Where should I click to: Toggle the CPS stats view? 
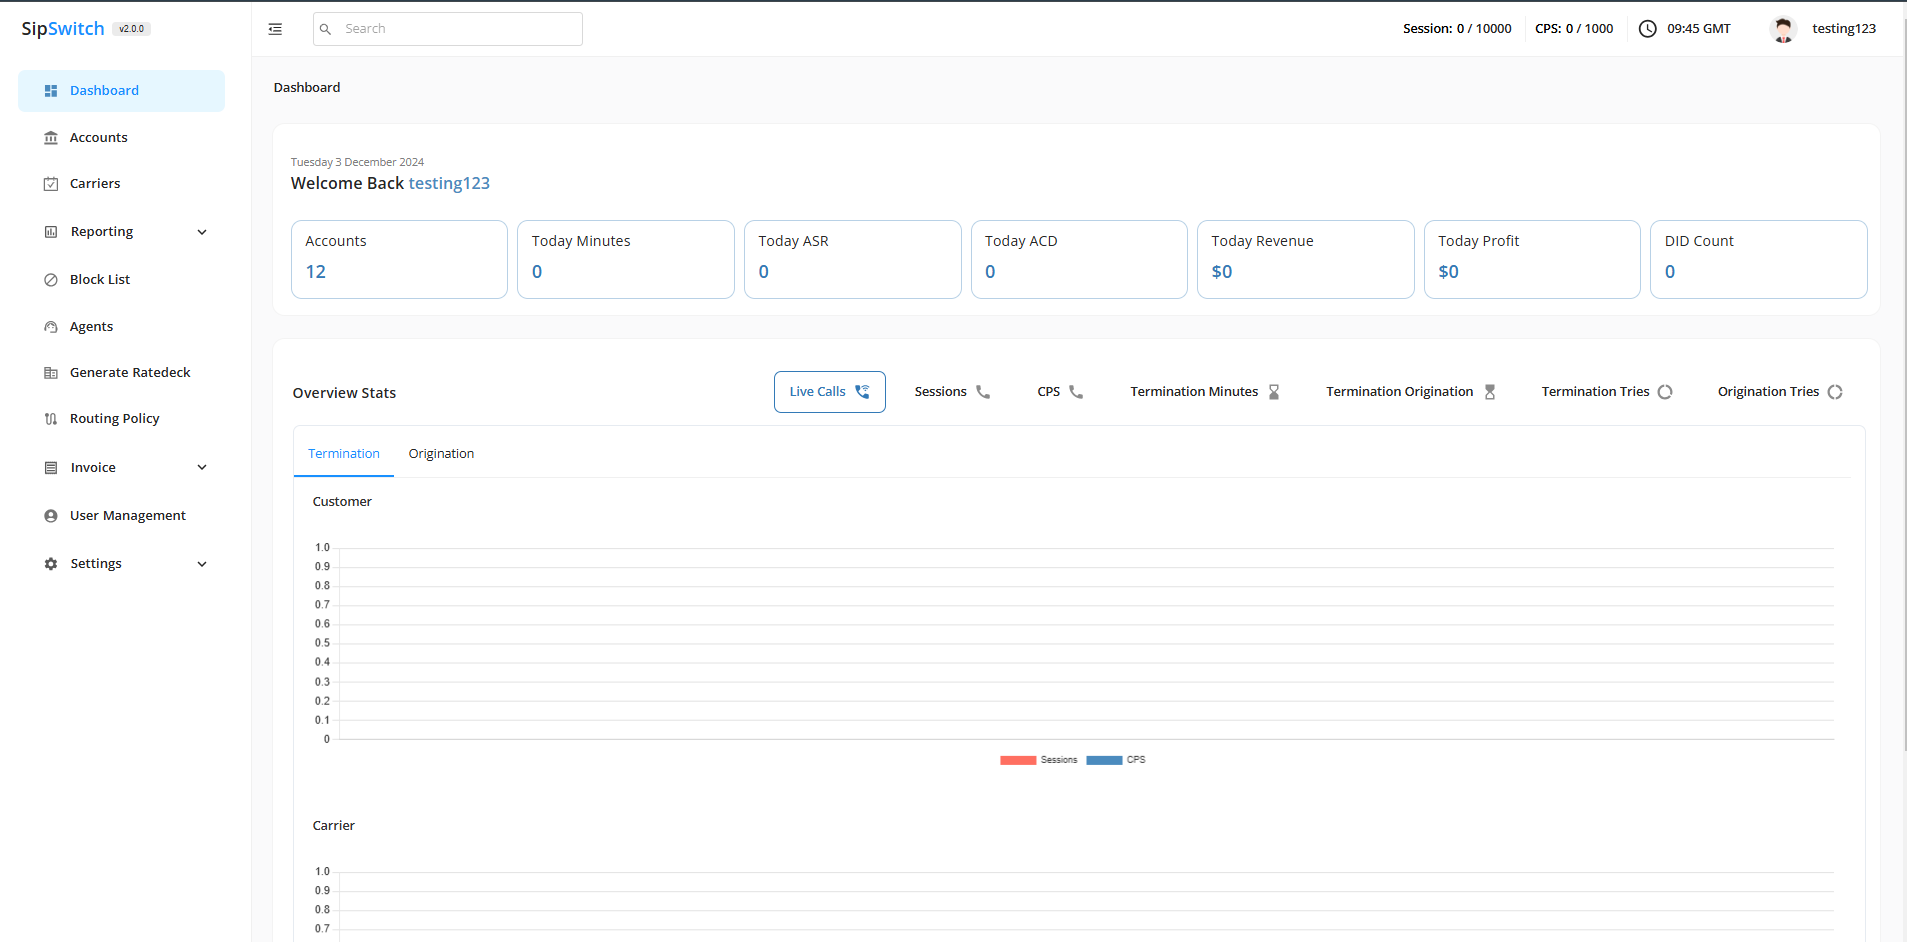1059,392
